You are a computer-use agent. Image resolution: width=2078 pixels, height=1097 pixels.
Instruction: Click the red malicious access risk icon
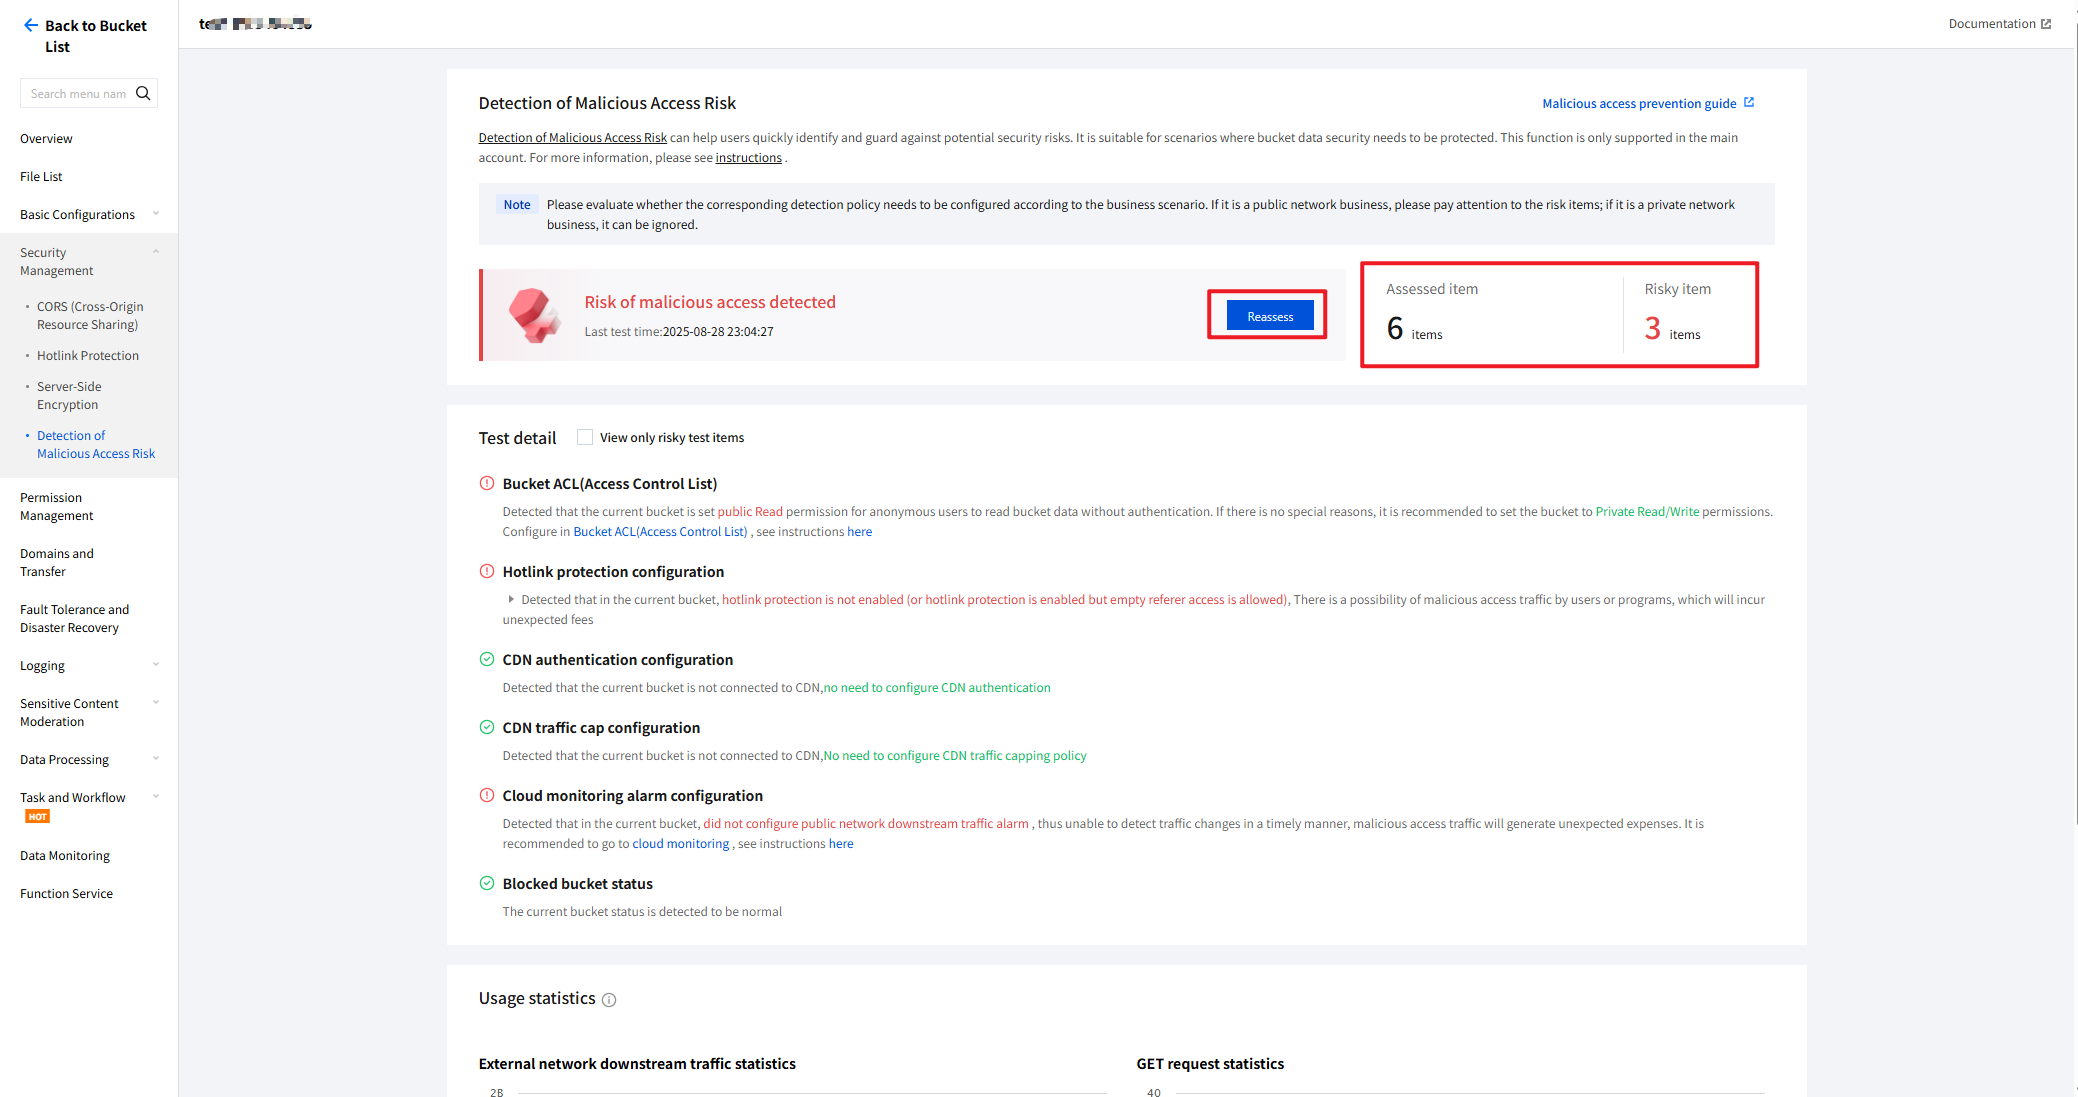pyautogui.click(x=533, y=315)
